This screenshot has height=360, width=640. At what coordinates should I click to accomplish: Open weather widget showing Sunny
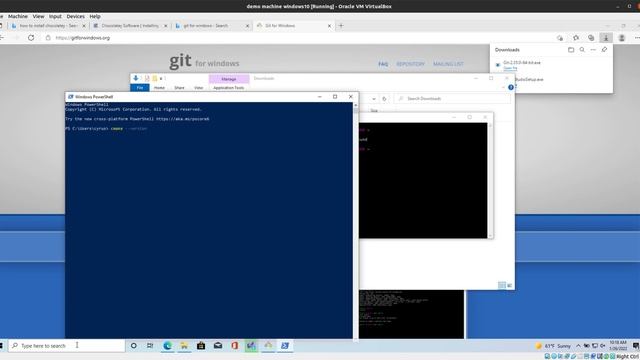553,346
